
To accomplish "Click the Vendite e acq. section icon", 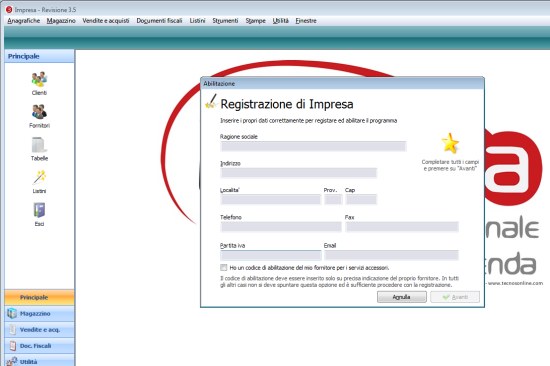I will click(x=12, y=330).
